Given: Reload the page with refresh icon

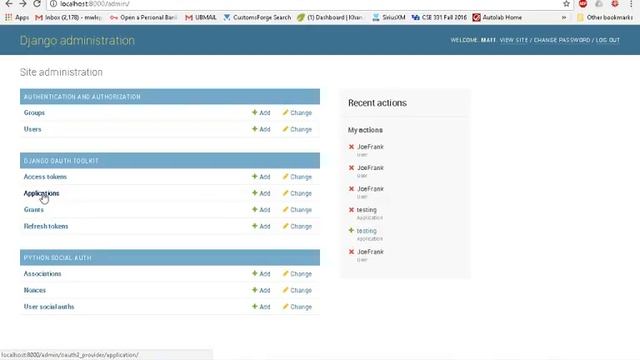Looking at the screenshot, I should (x=37, y=4).
